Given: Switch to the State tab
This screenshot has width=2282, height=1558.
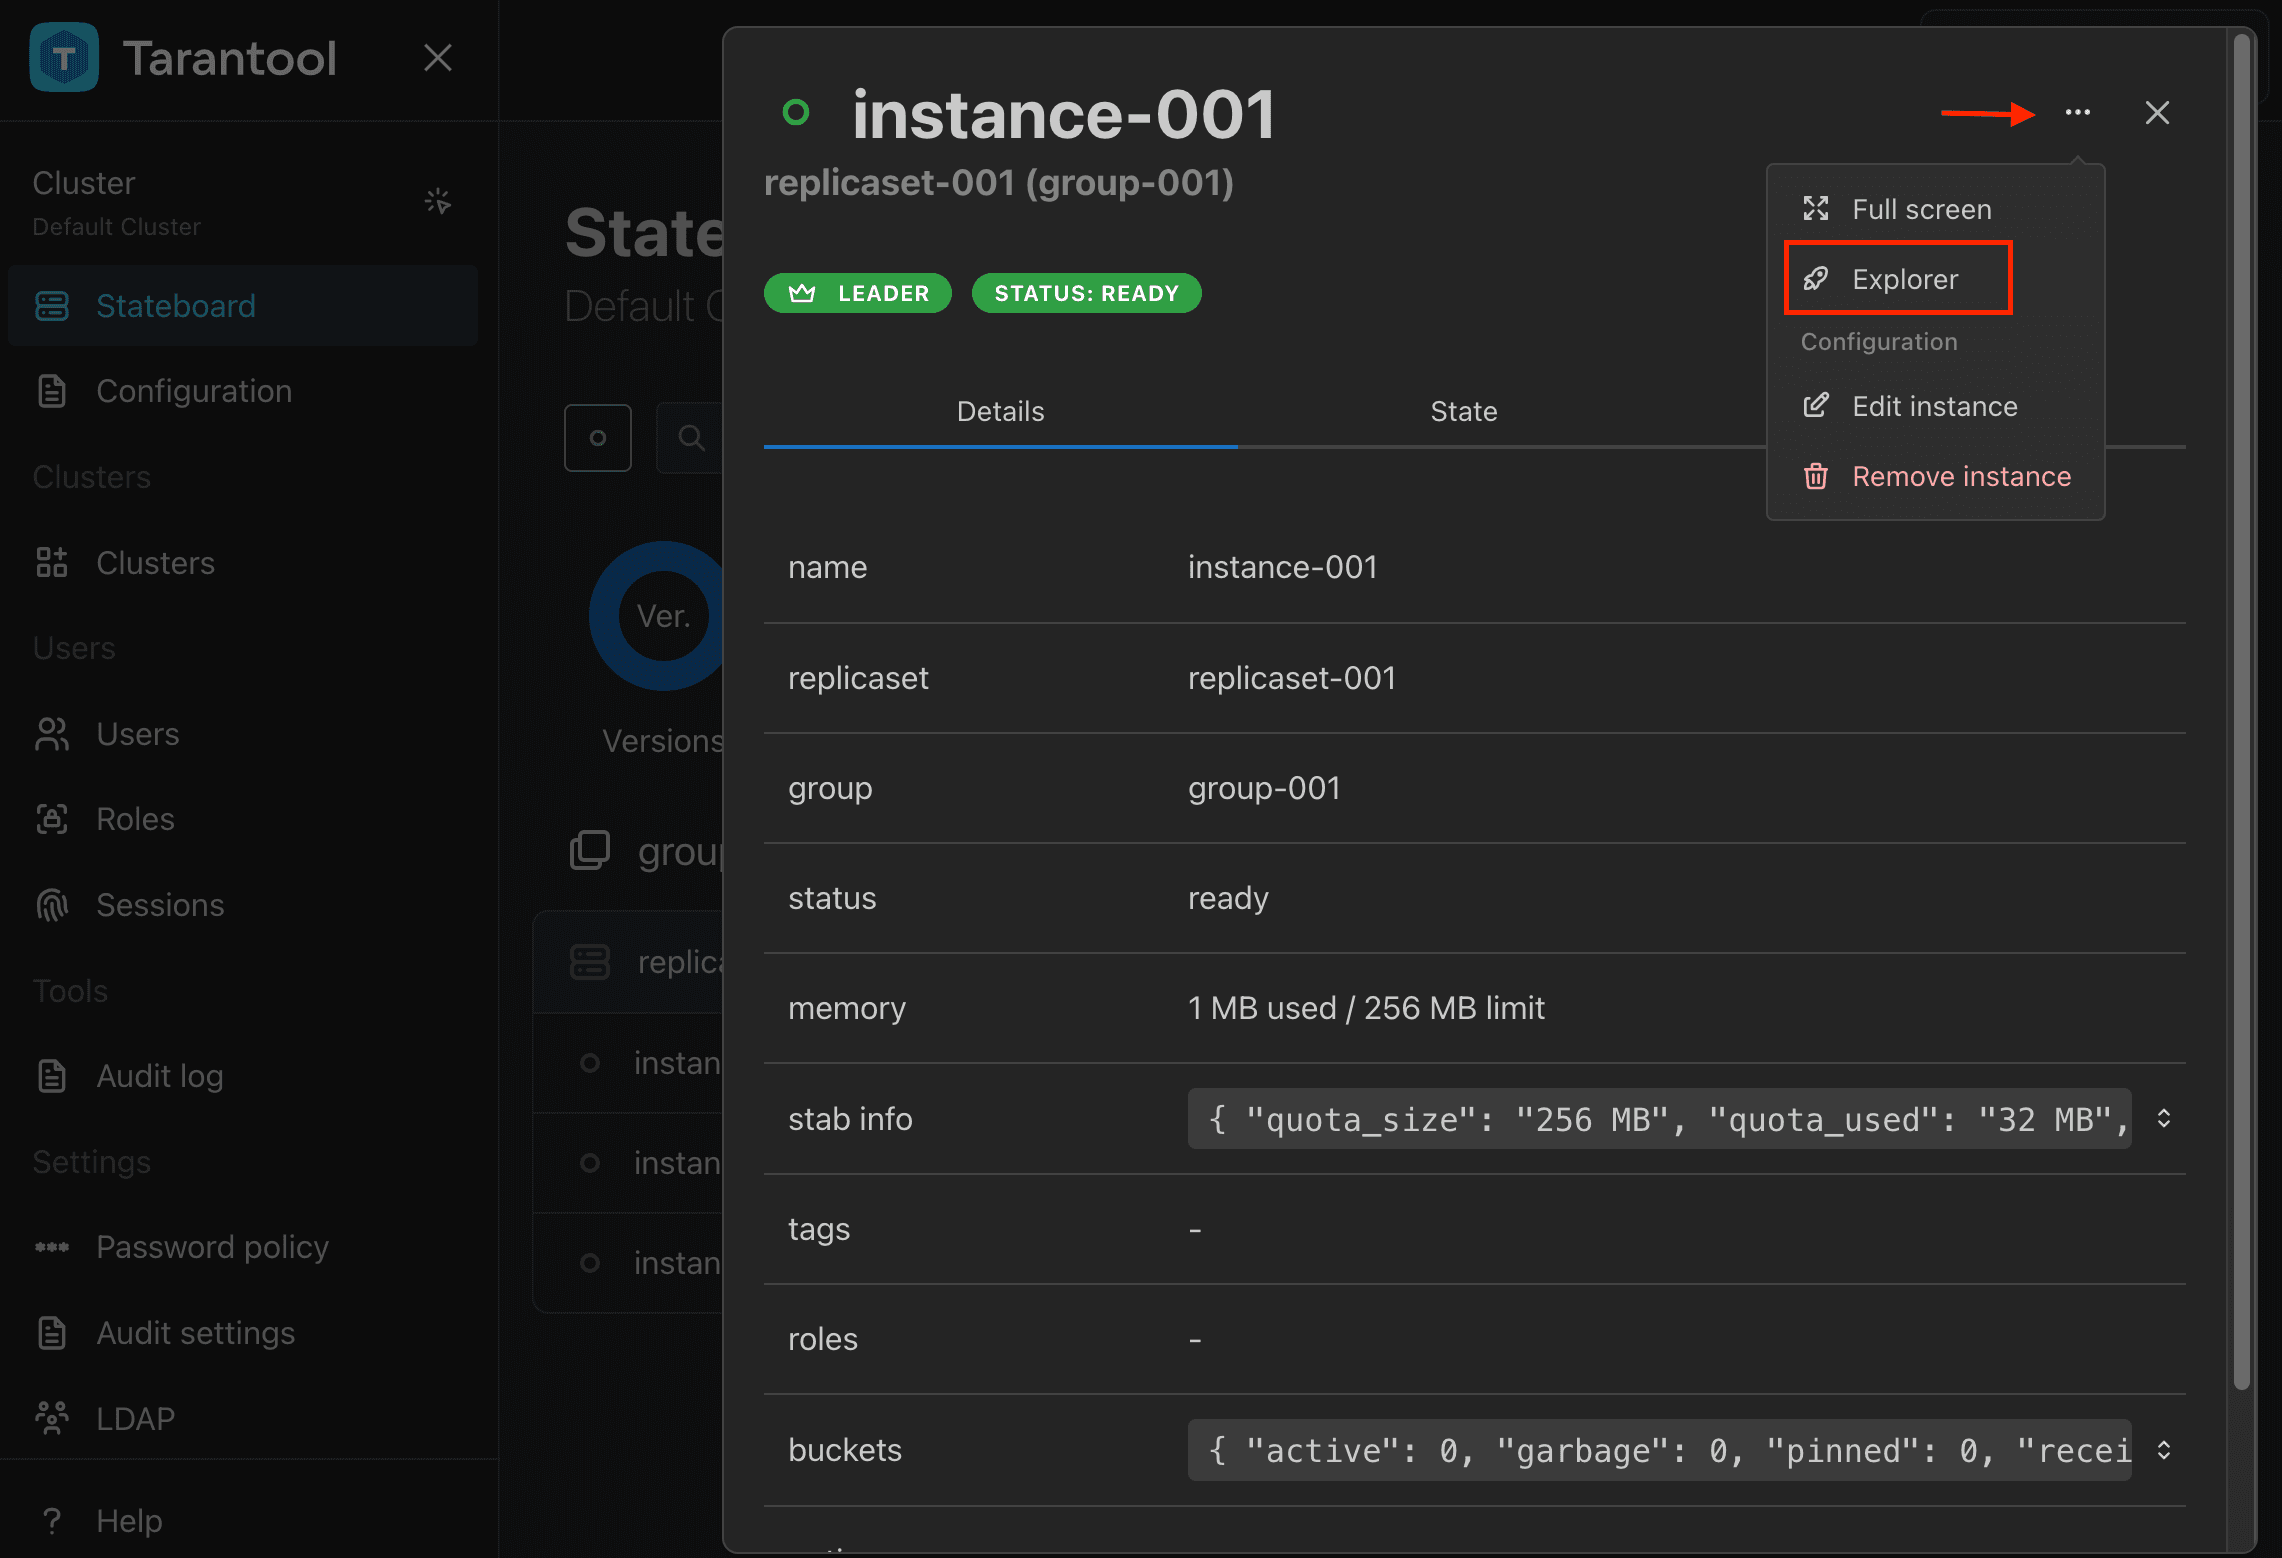Looking at the screenshot, I should (x=1463, y=411).
